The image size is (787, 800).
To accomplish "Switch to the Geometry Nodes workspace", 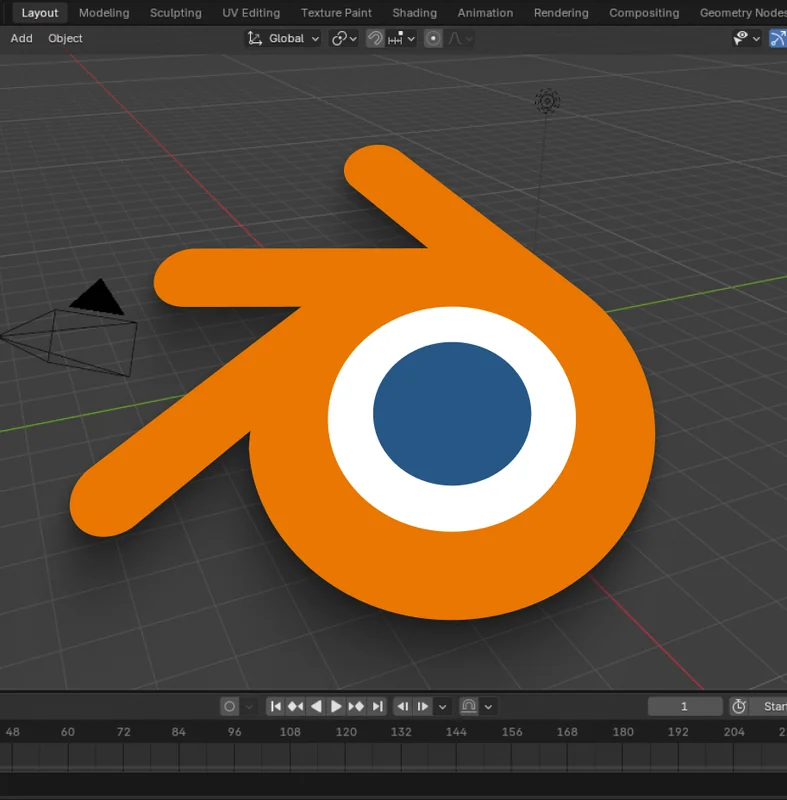I will (743, 13).
